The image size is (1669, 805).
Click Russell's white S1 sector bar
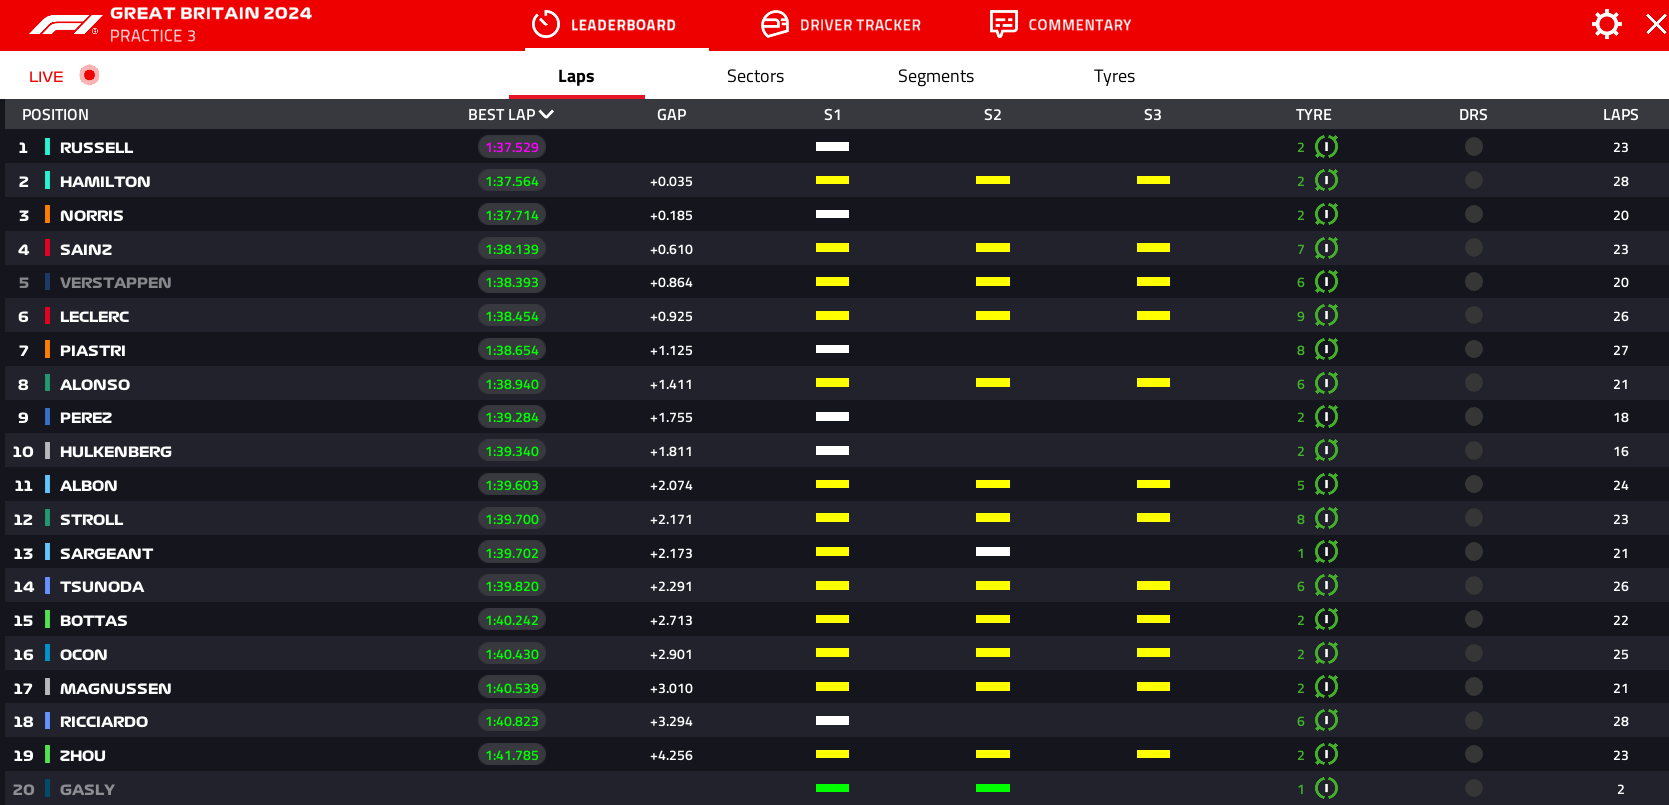tap(832, 146)
